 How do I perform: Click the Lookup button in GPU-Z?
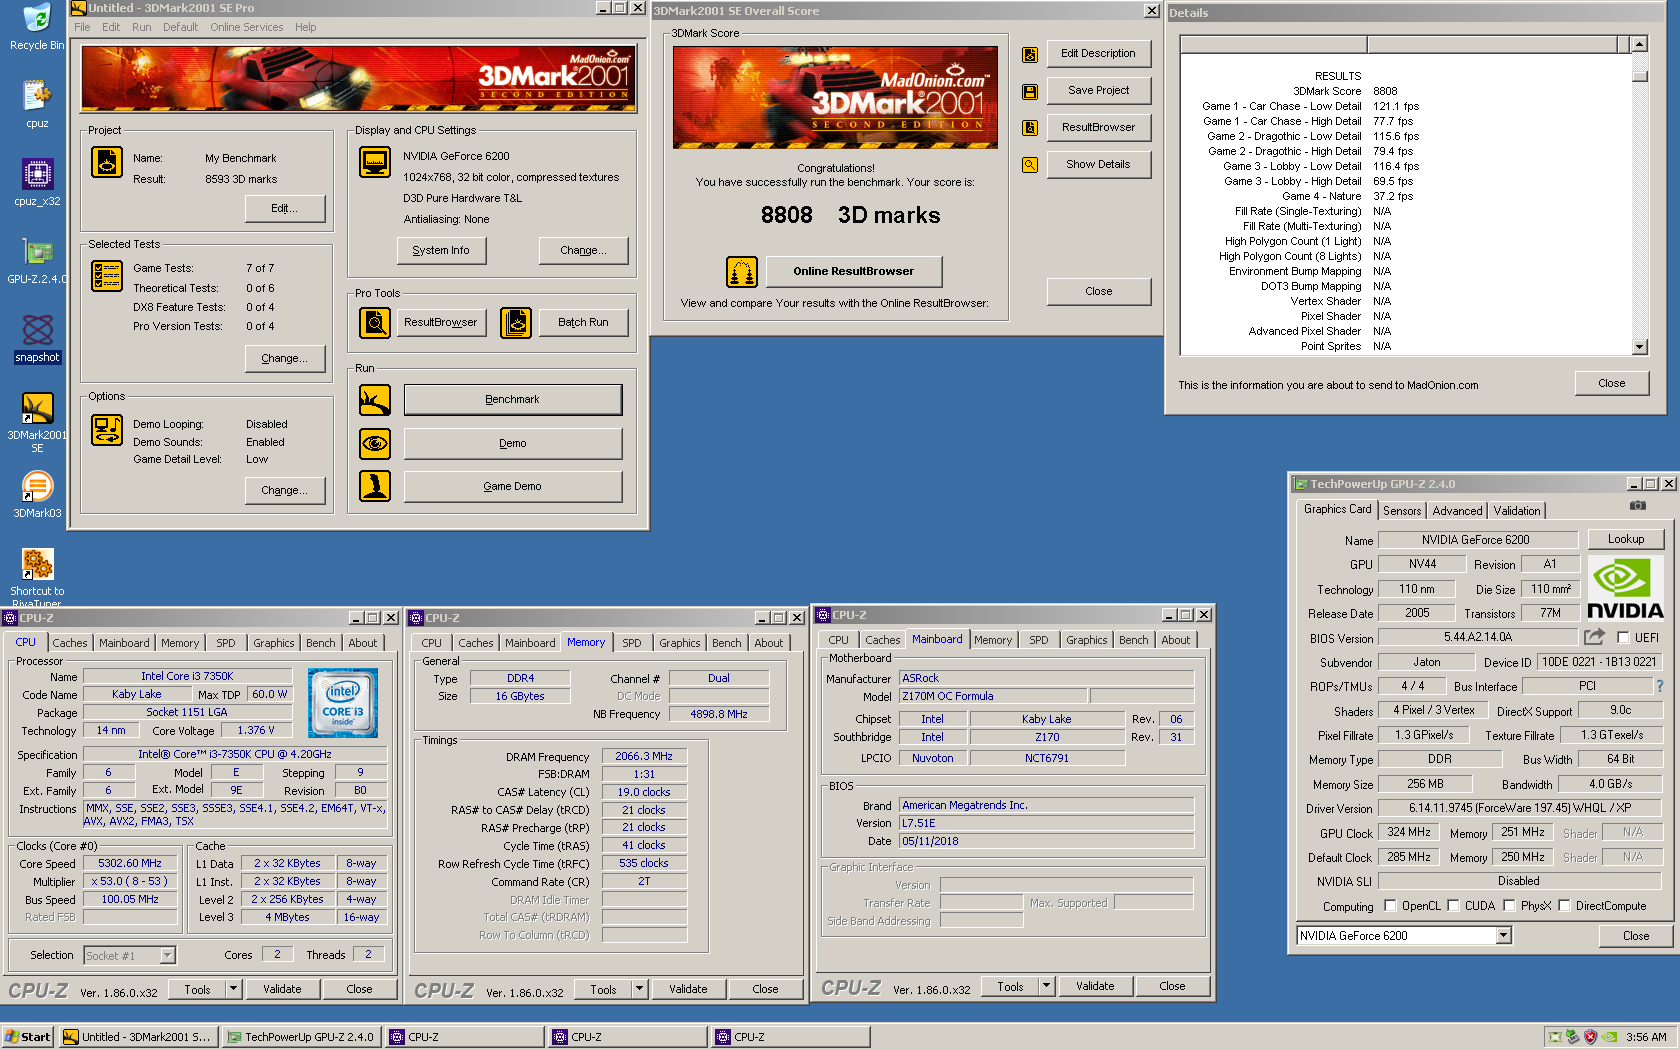point(1626,540)
